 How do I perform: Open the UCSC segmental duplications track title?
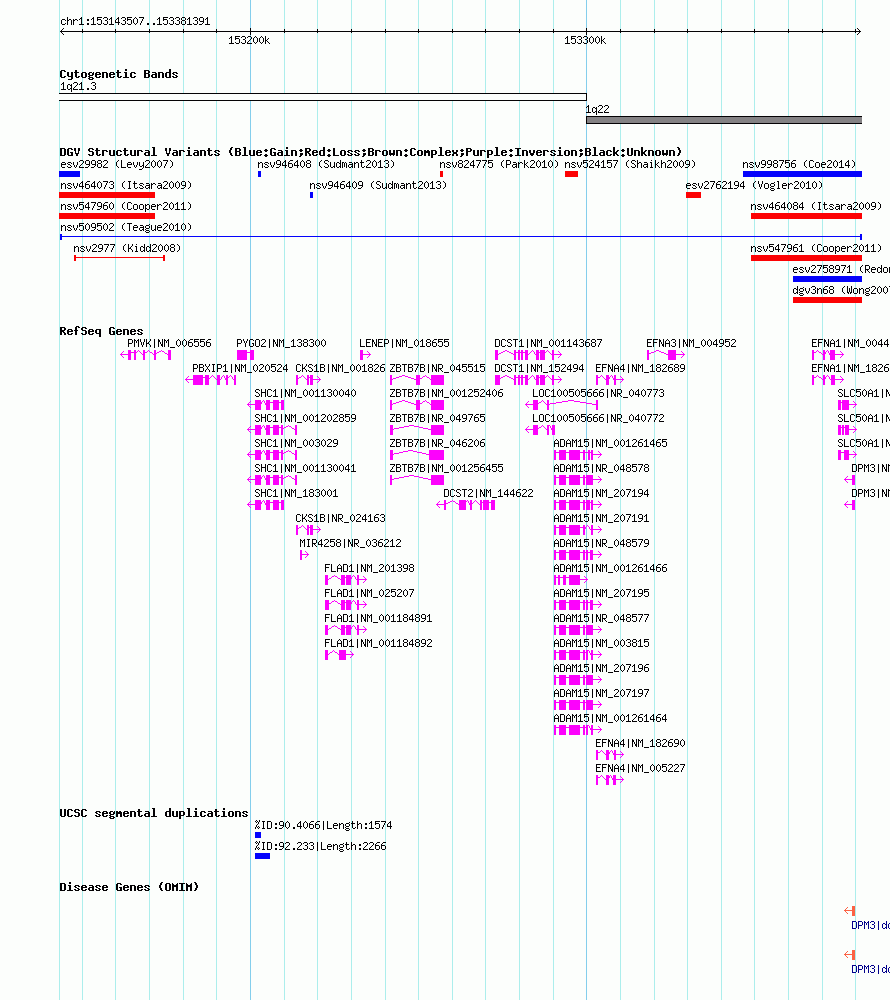pyautogui.click(x=154, y=813)
